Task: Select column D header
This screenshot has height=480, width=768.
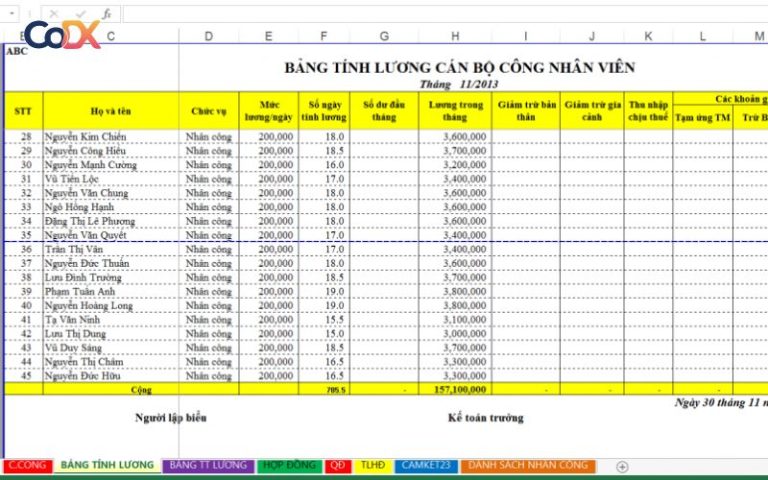Action: [209, 36]
